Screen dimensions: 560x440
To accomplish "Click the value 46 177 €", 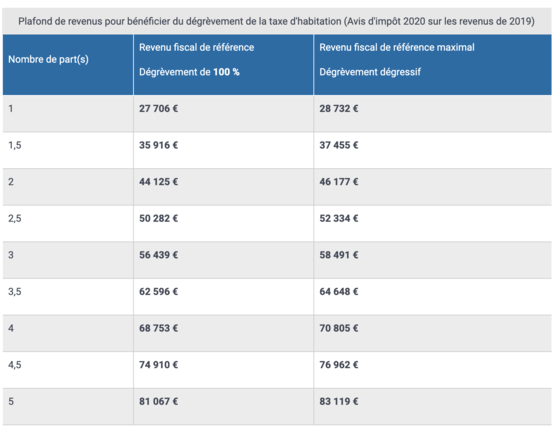I will click(x=339, y=182).
